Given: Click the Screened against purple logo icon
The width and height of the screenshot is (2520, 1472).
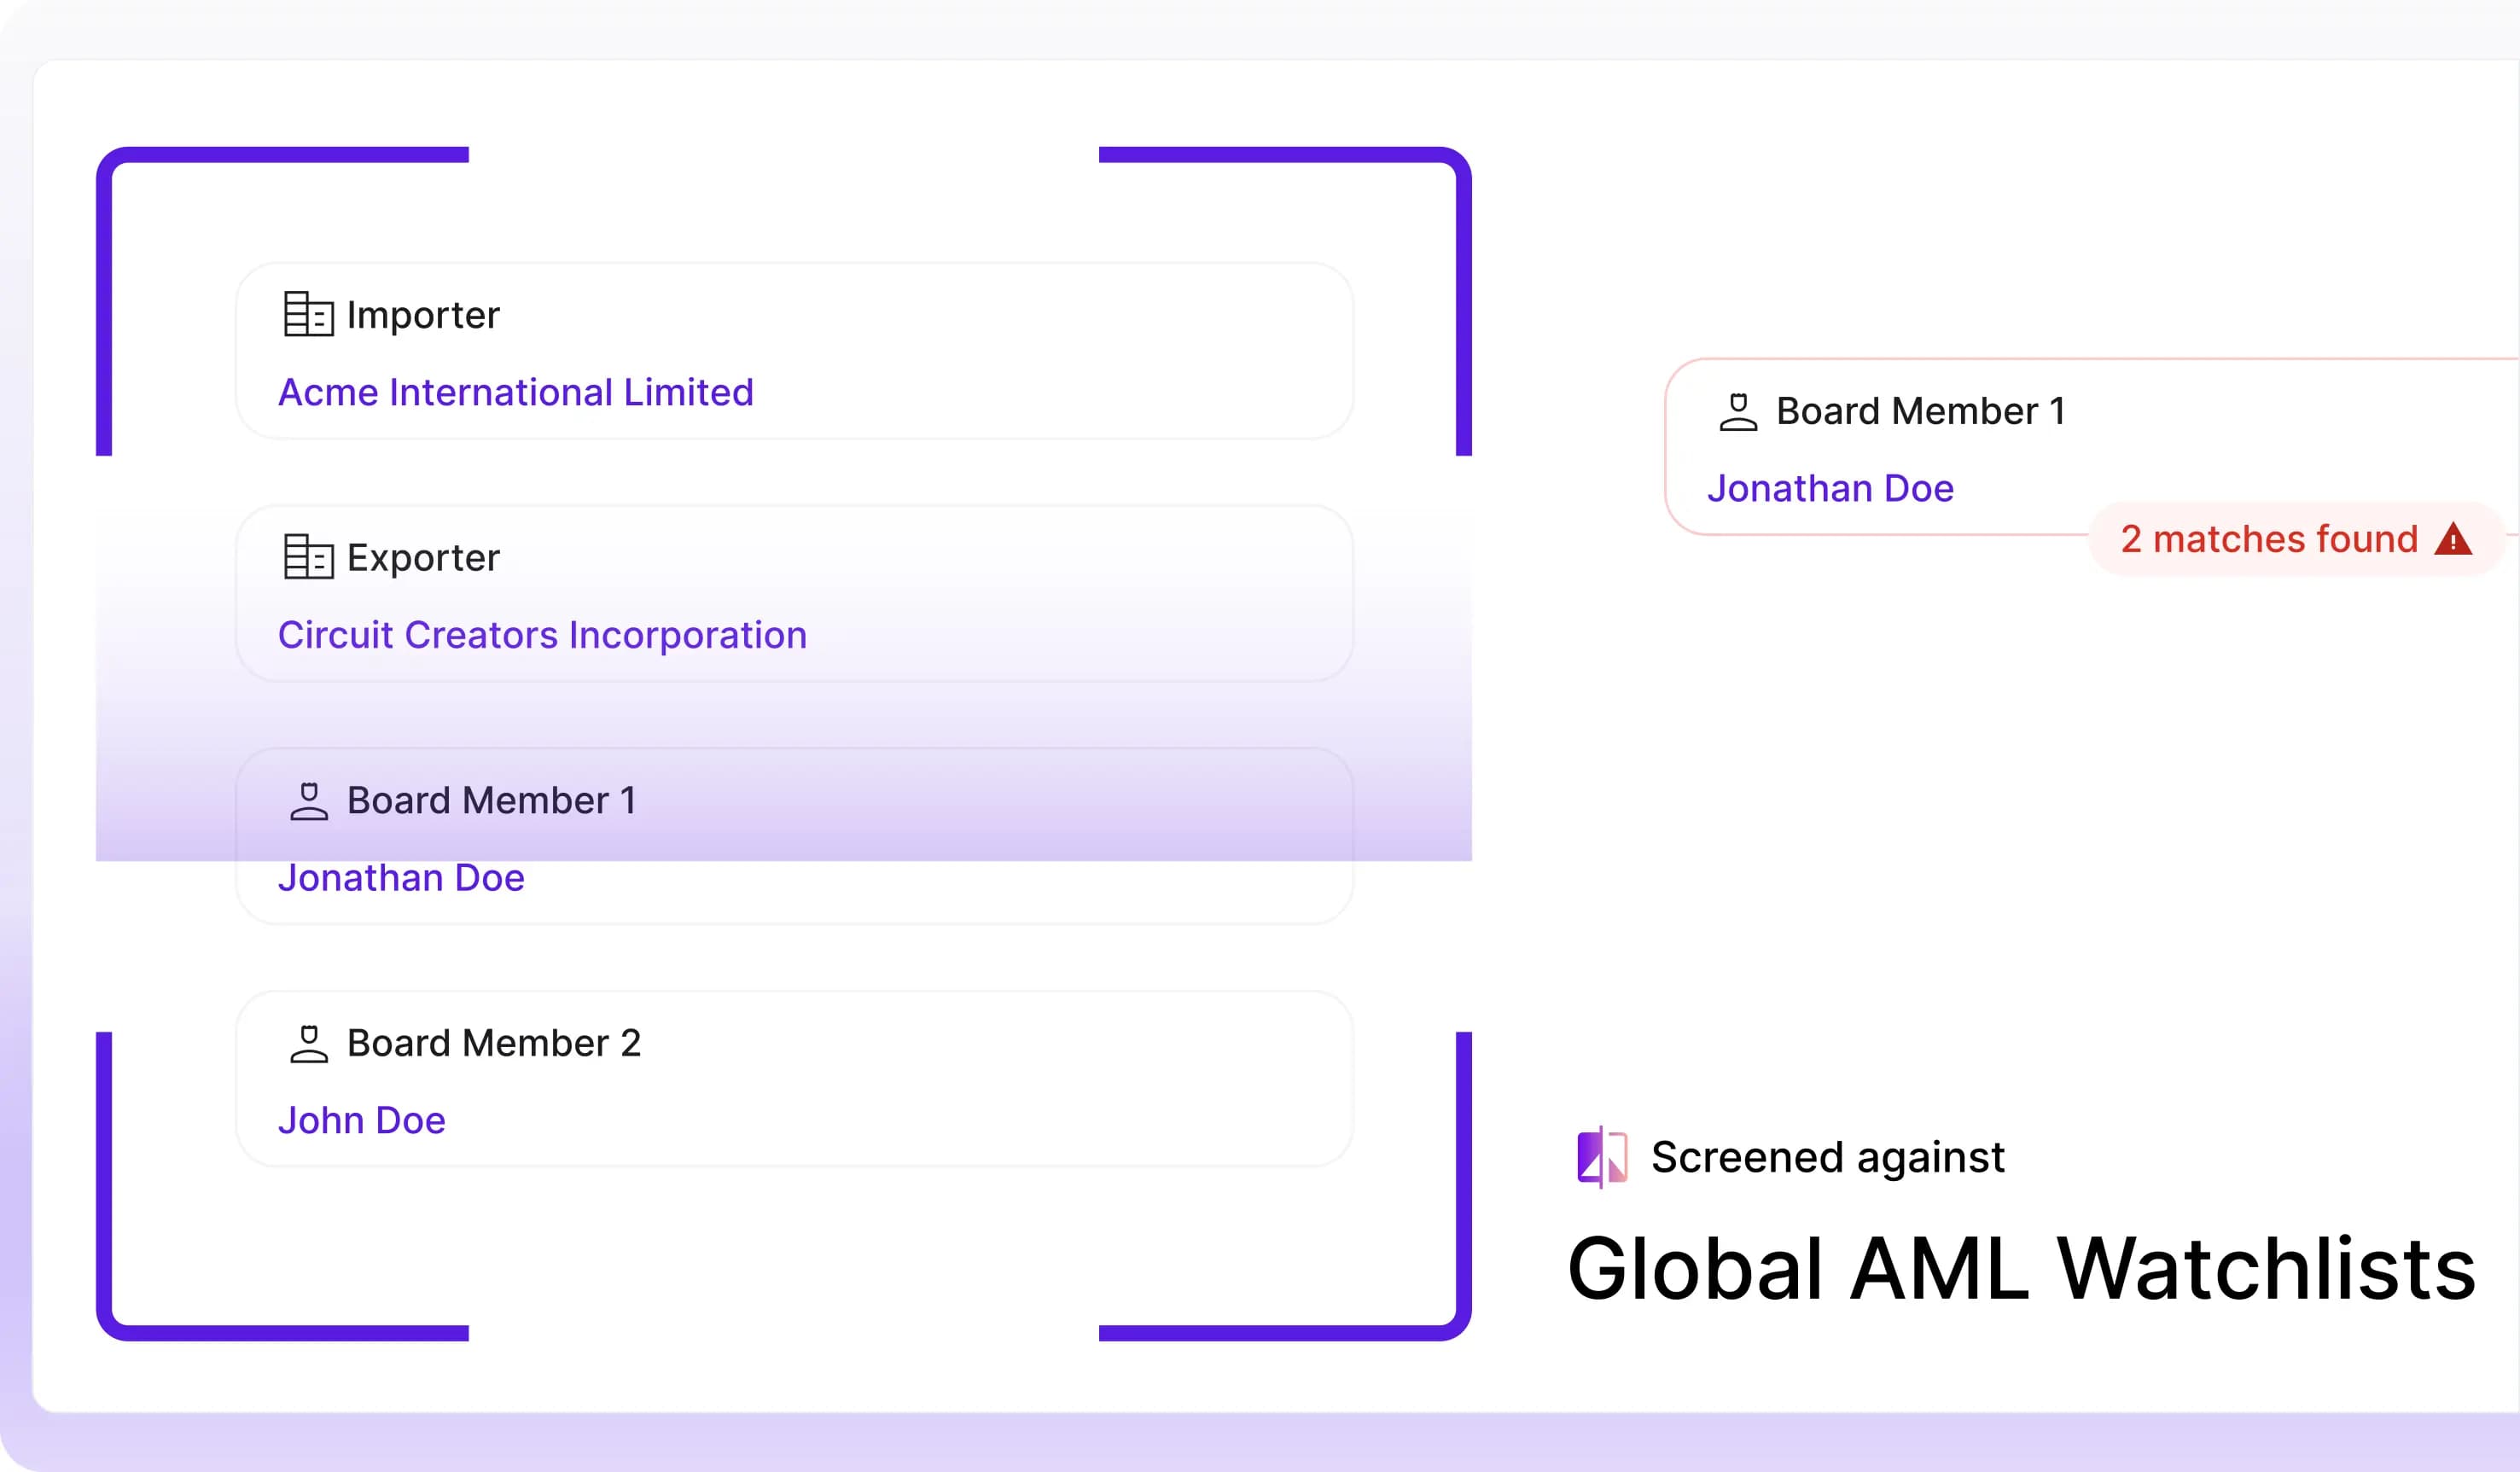Looking at the screenshot, I should pyautogui.click(x=1602, y=1157).
